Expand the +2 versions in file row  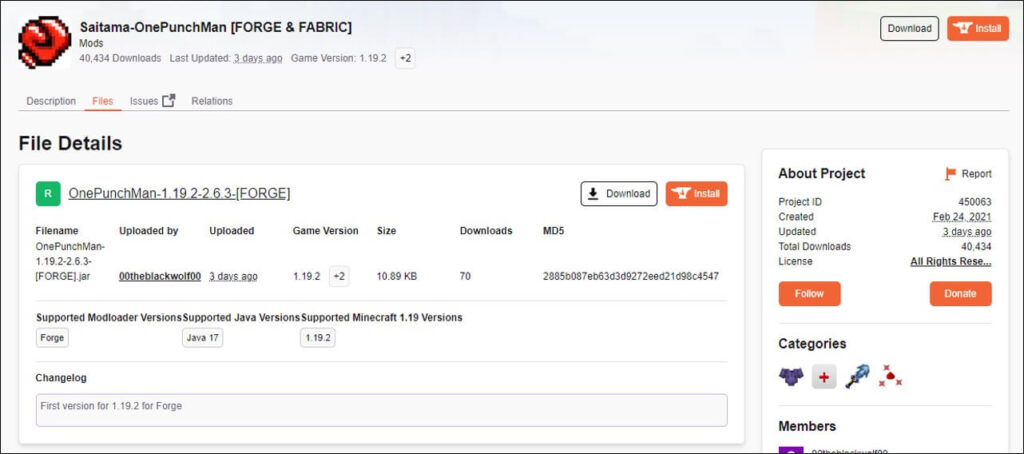coord(338,276)
